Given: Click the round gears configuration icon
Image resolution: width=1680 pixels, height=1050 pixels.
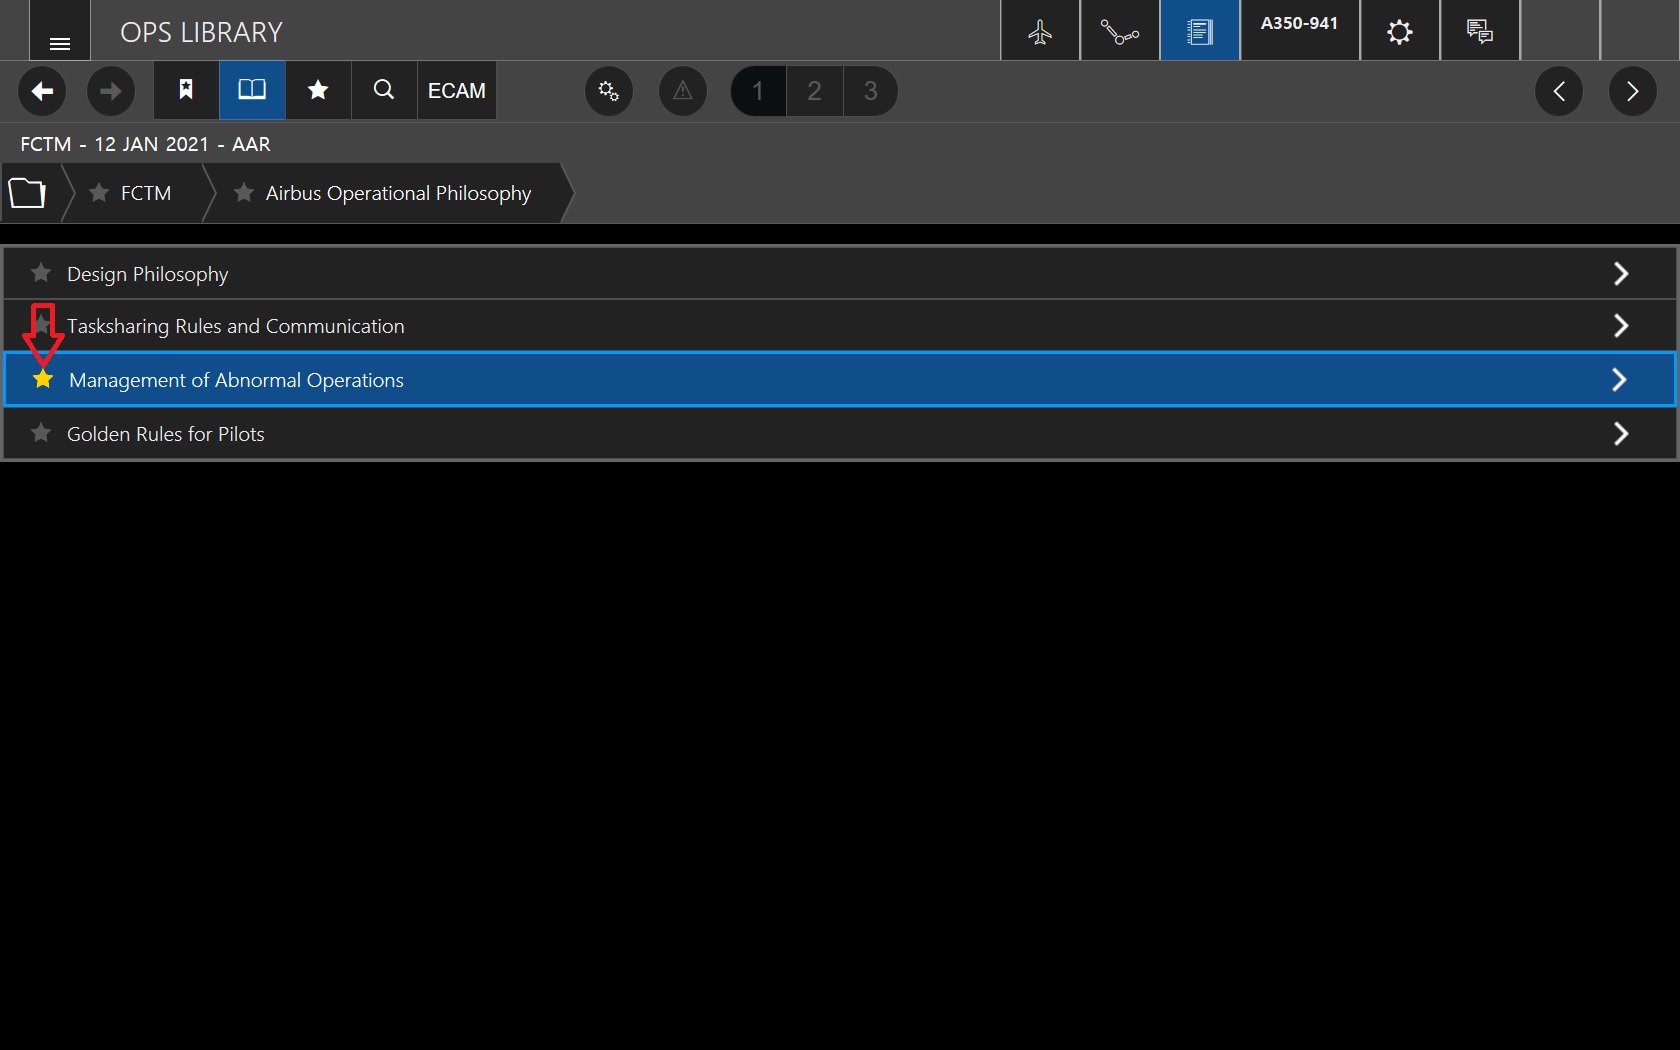Looking at the screenshot, I should [x=609, y=91].
